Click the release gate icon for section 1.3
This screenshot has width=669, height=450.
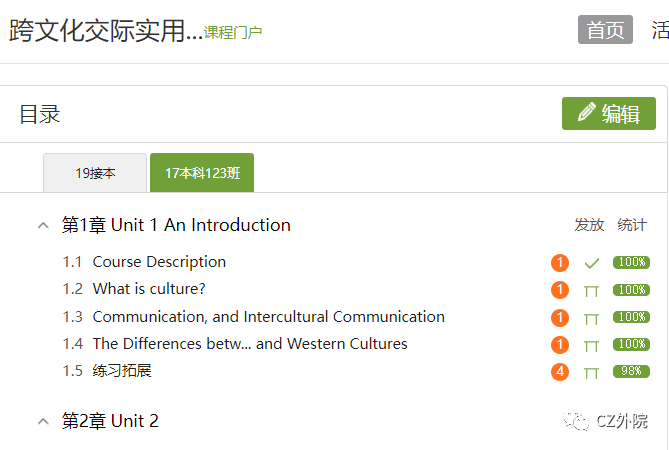click(591, 319)
